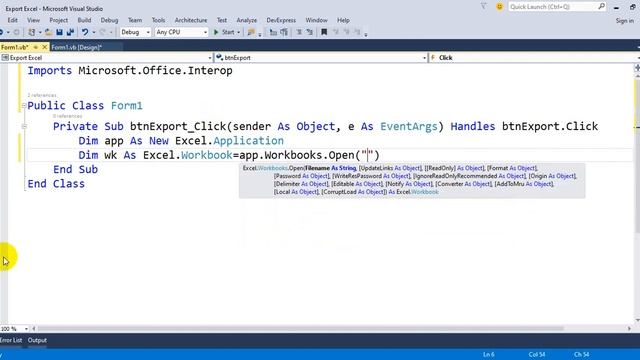Click the increase indent toolbar icon

point(284,32)
